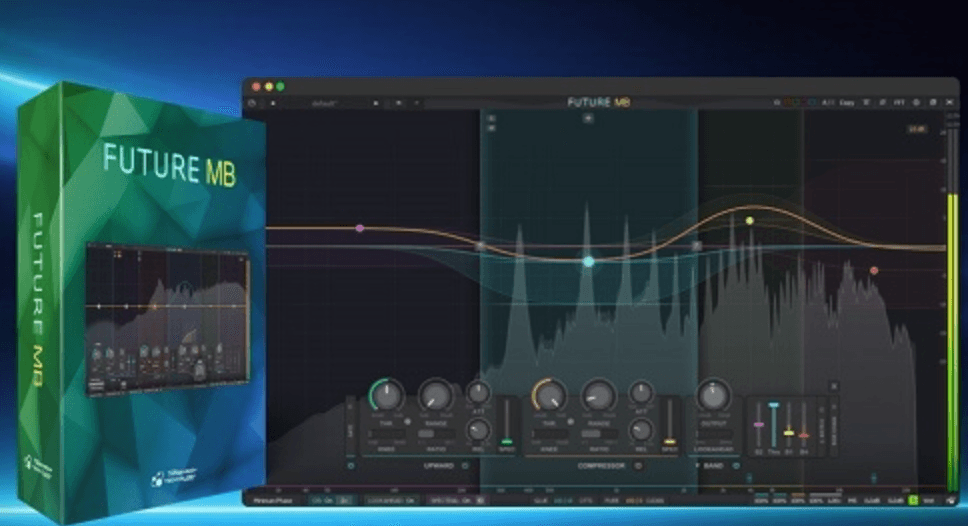Adjust the Upward THR knob
The image size is (968, 526).
pos(387,396)
